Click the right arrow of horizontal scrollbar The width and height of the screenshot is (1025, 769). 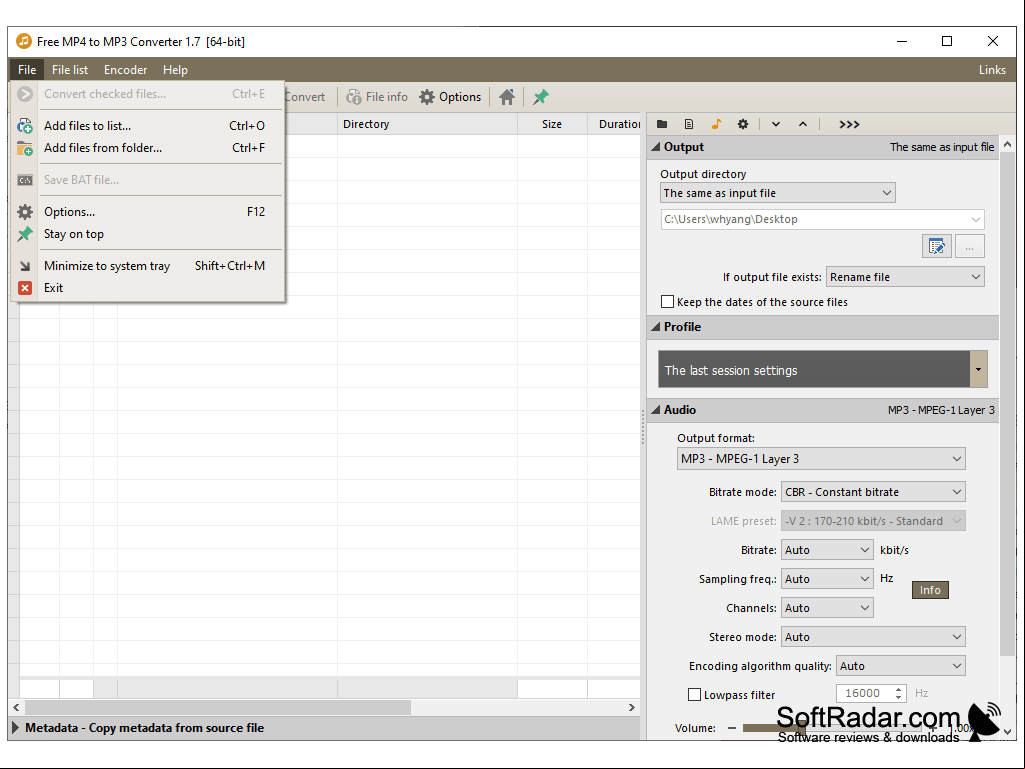pos(631,708)
